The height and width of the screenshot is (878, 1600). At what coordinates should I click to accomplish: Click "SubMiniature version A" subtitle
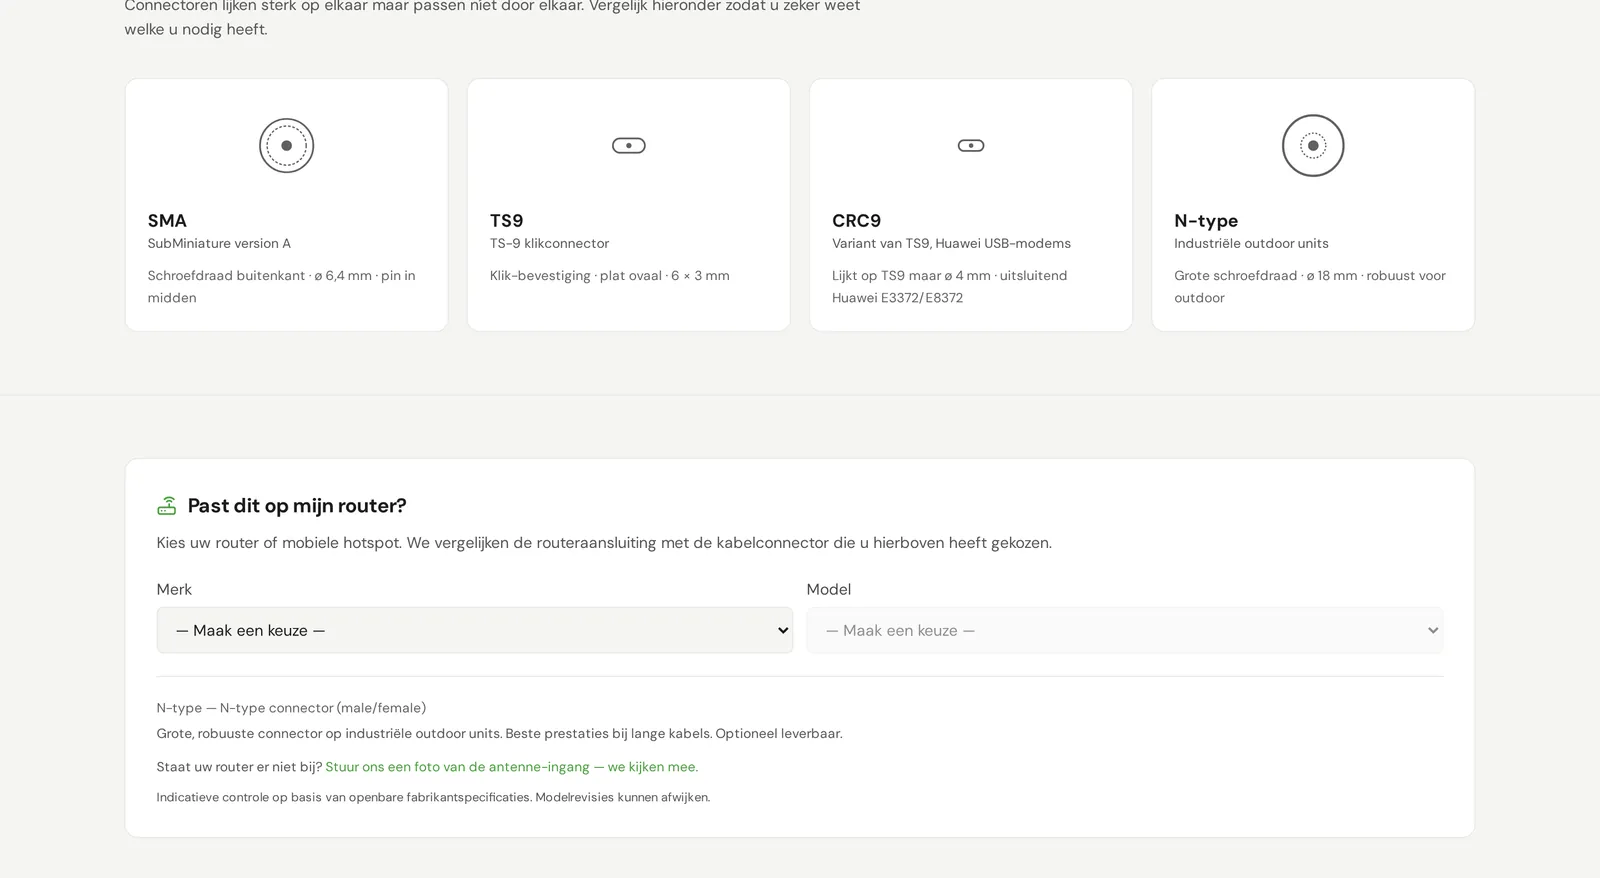(219, 243)
